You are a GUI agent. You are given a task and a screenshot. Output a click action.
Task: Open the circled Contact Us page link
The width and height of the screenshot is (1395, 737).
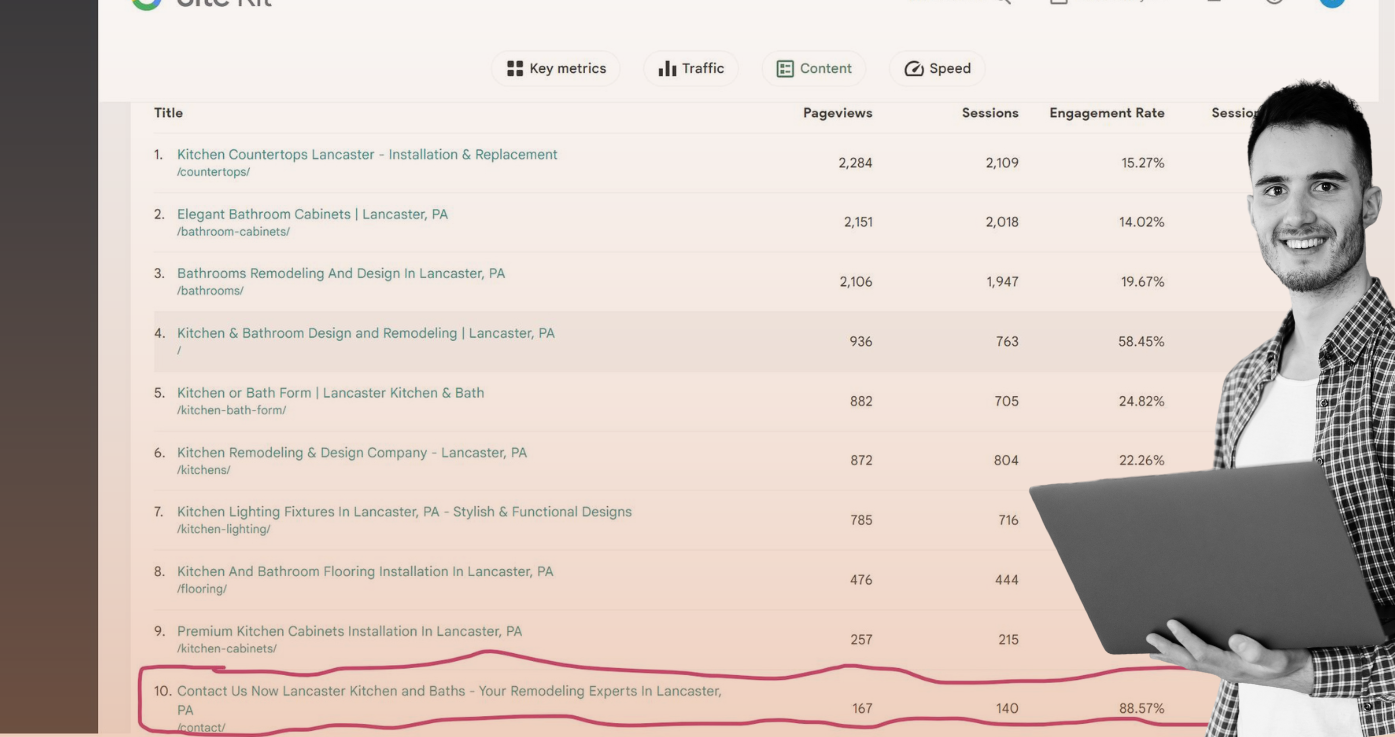pyautogui.click(x=449, y=690)
